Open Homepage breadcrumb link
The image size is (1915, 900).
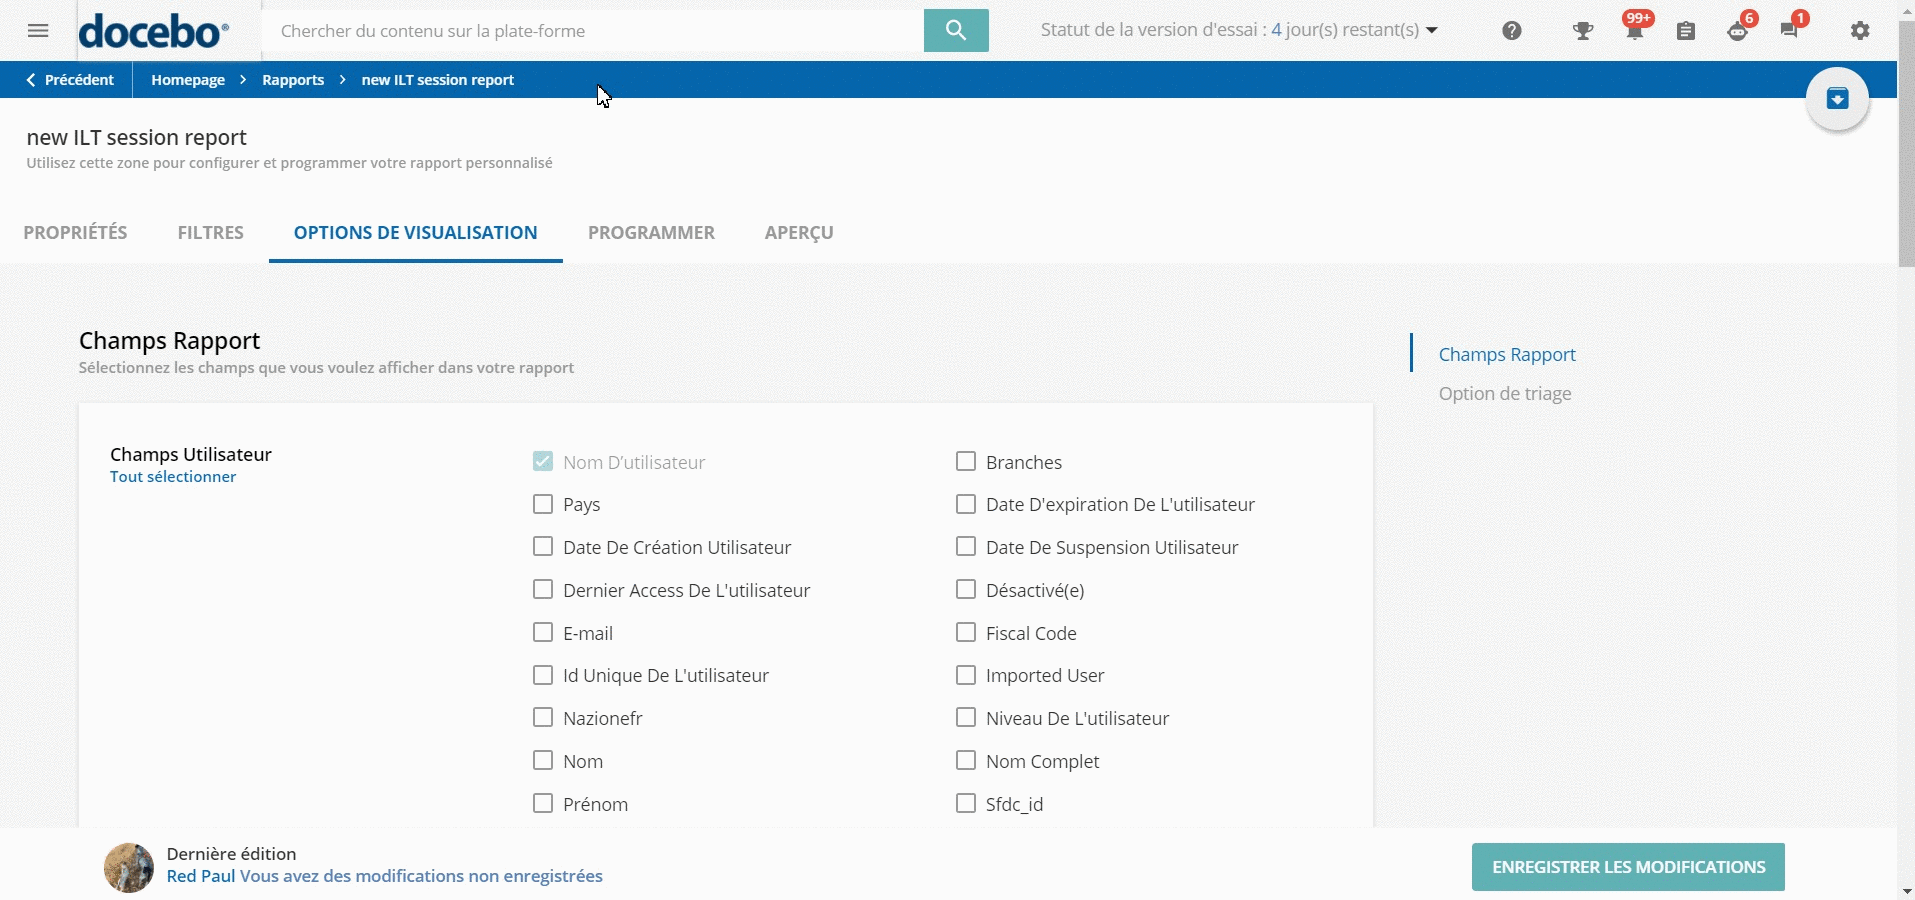188,80
